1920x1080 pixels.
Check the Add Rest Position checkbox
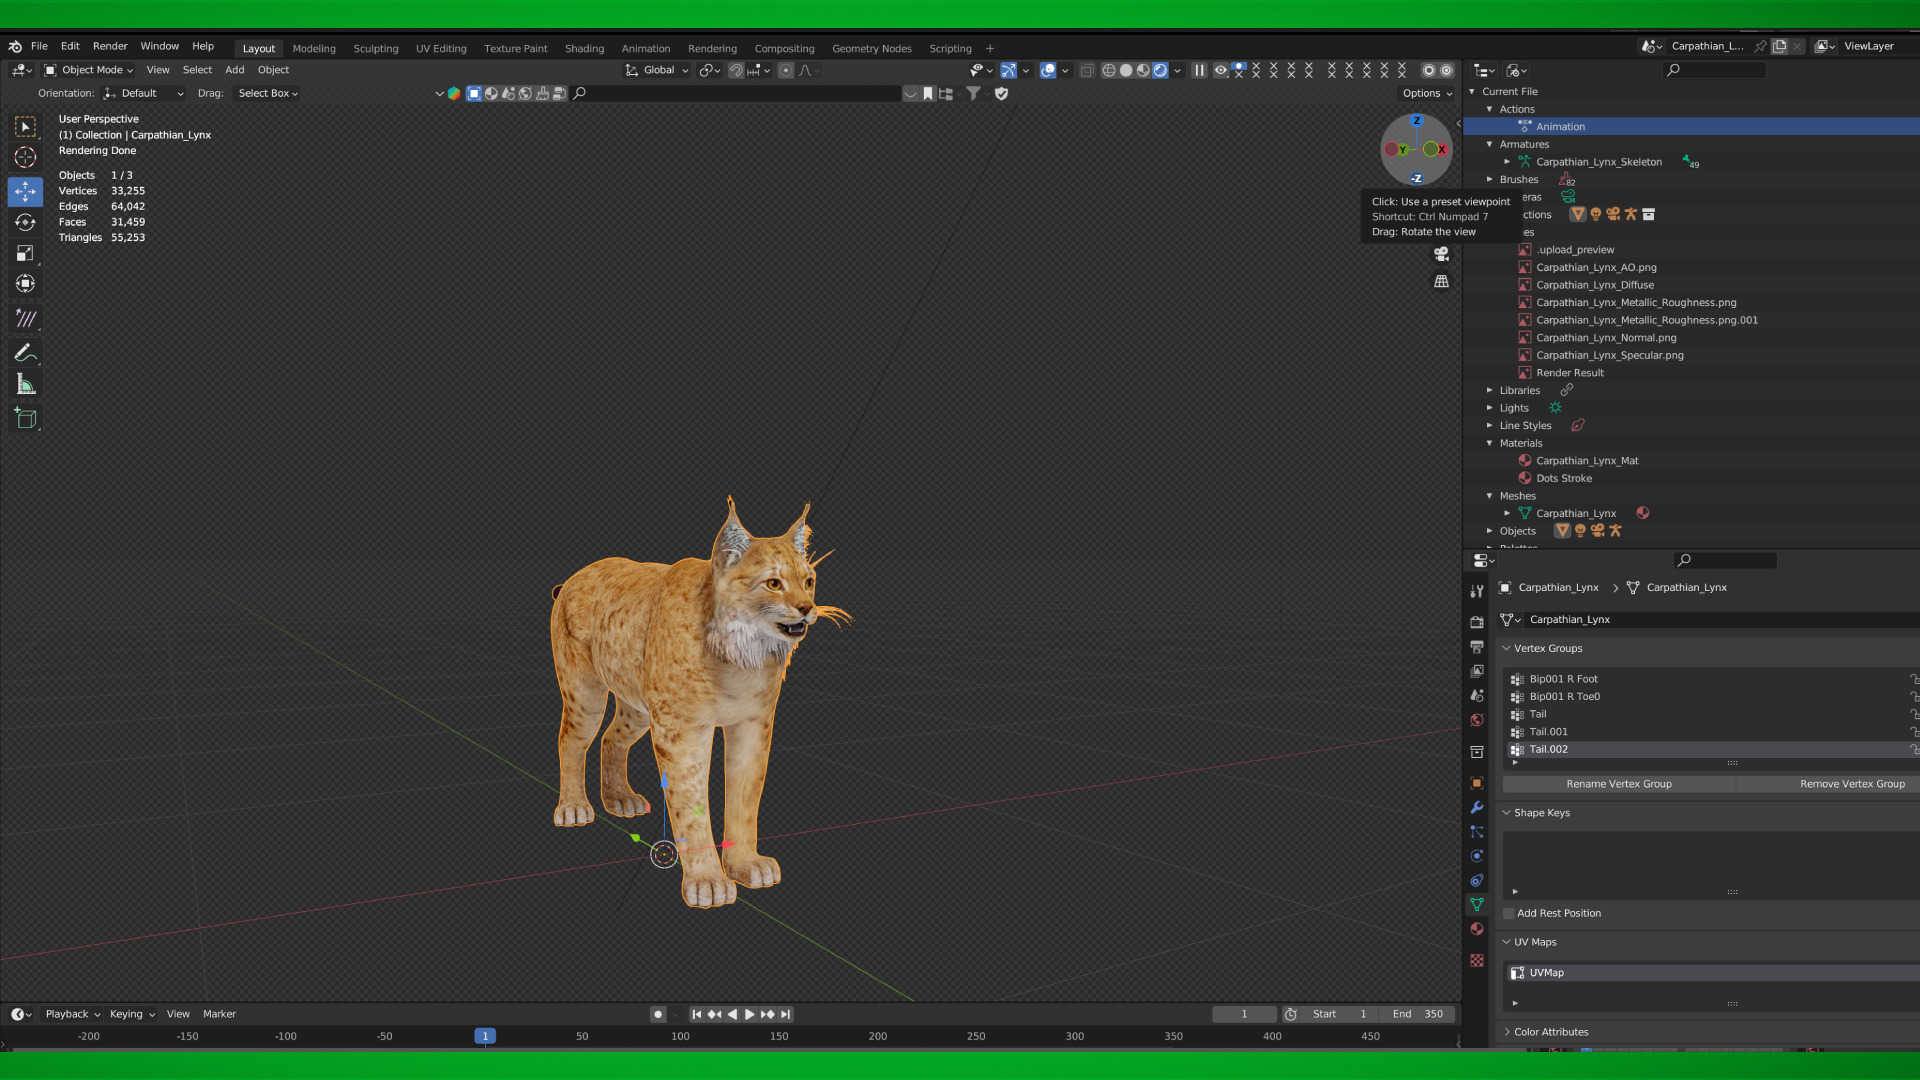[1509, 913]
